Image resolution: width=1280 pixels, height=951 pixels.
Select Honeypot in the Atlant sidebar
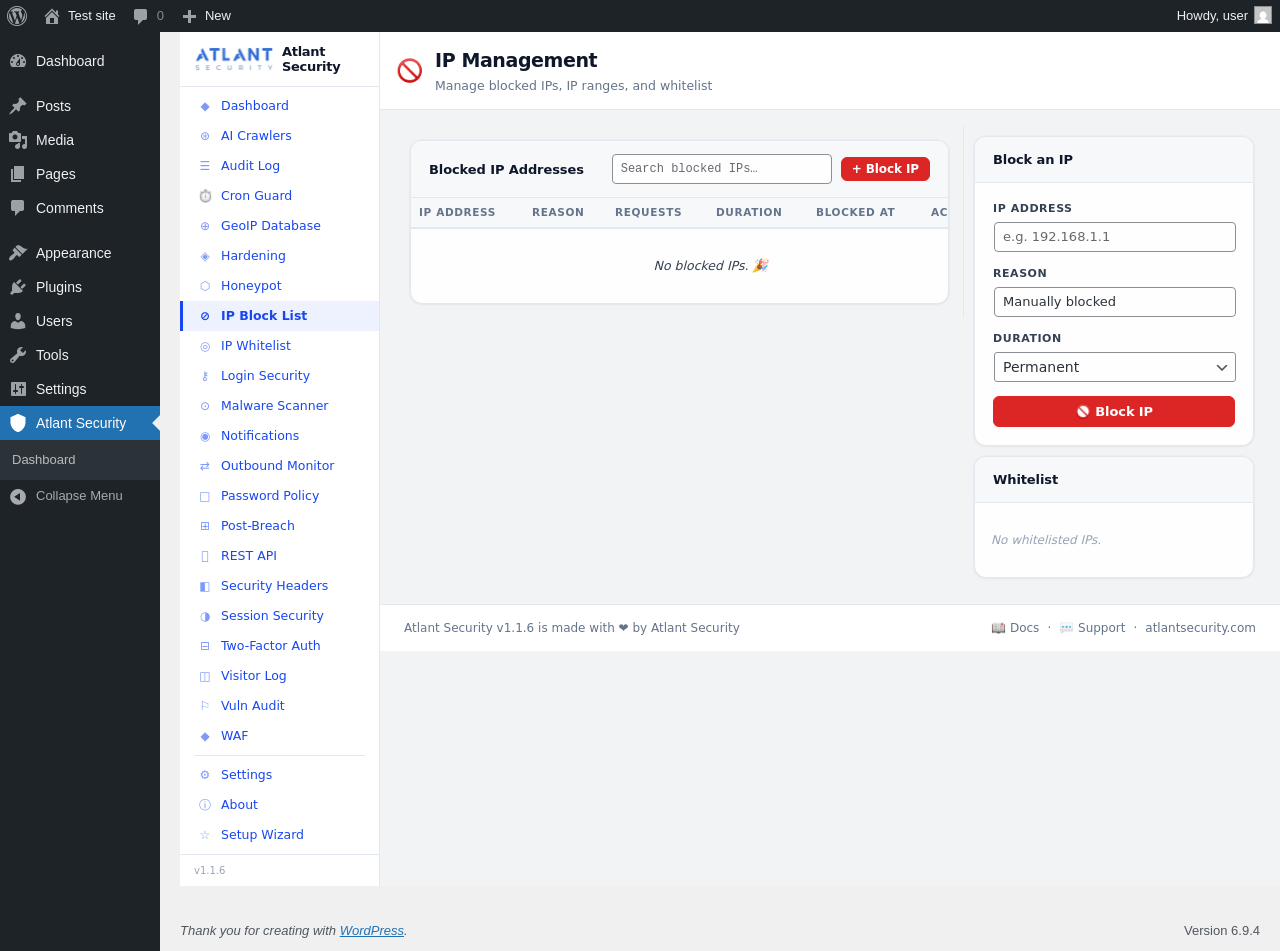pyautogui.click(x=251, y=286)
